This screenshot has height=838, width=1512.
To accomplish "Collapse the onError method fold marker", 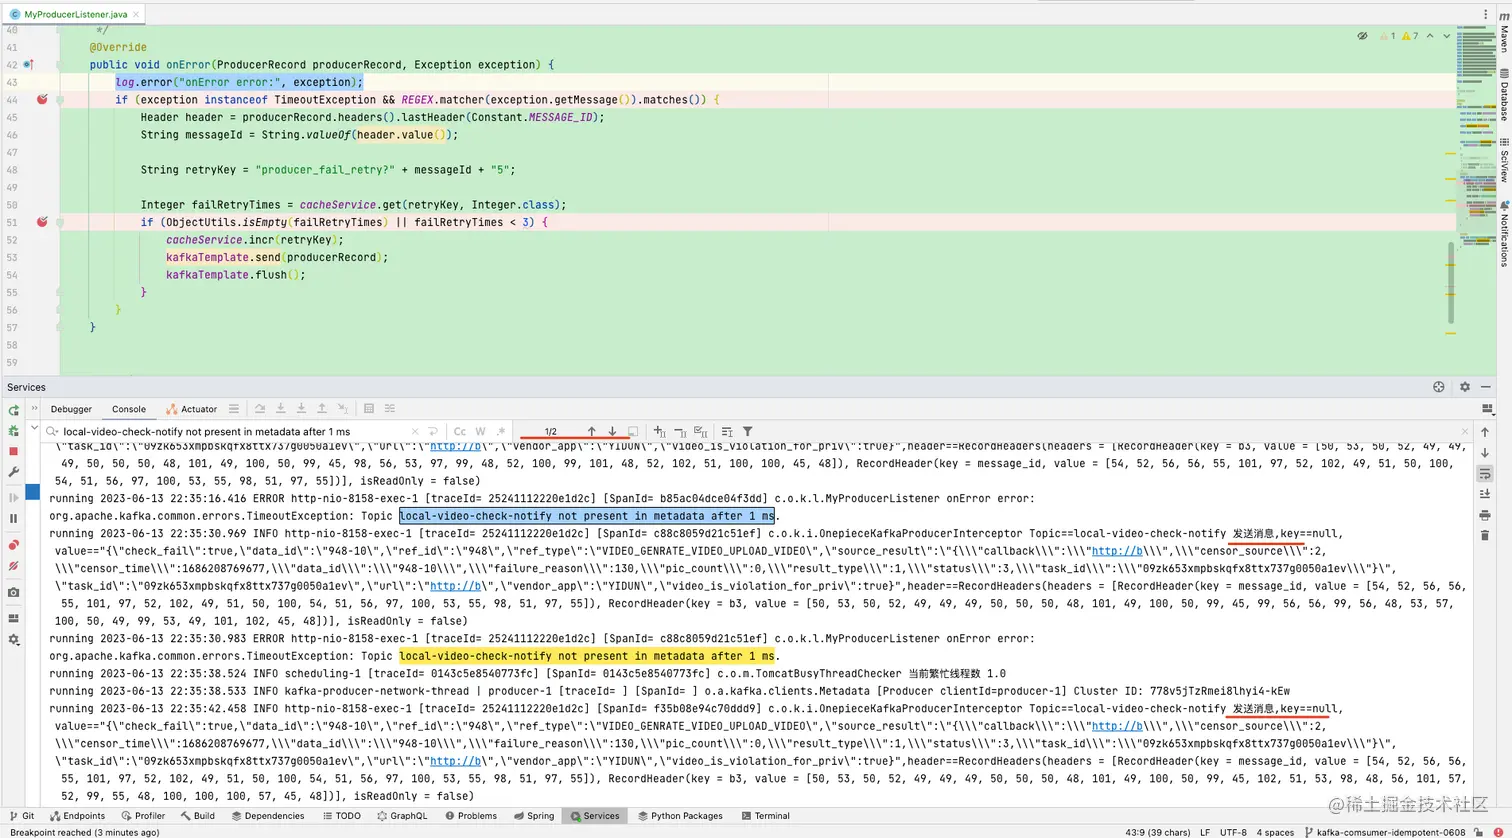I will pyautogui.click(x=61, y=65).
